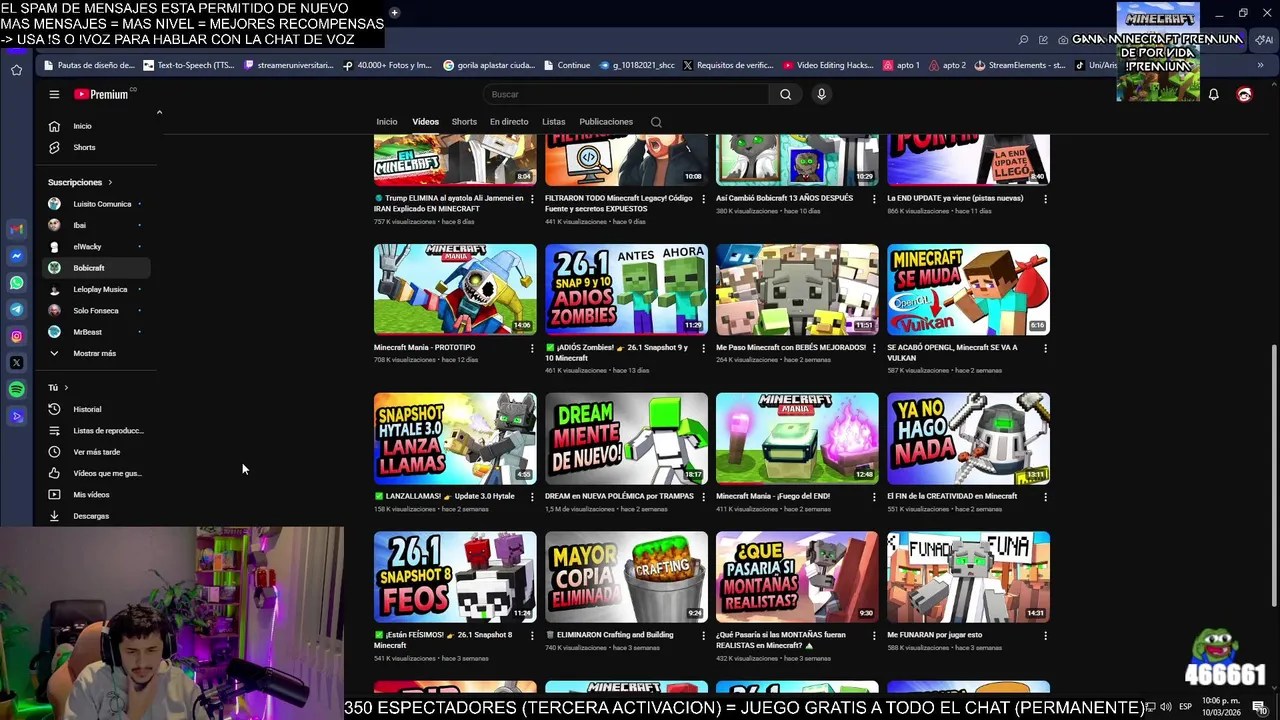Click the Buscar search field
Viewport: 1280px width, 720px height.
[626, 94]
